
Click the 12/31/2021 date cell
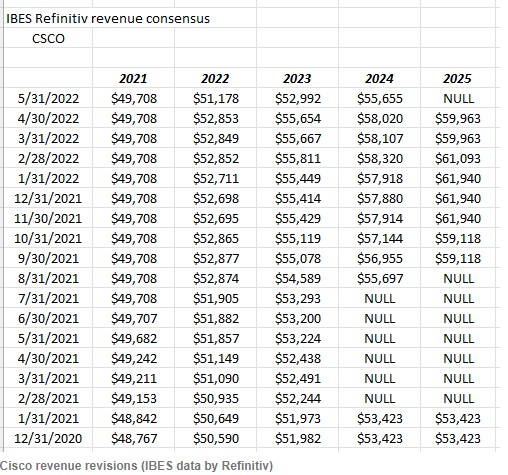[48, 199]
